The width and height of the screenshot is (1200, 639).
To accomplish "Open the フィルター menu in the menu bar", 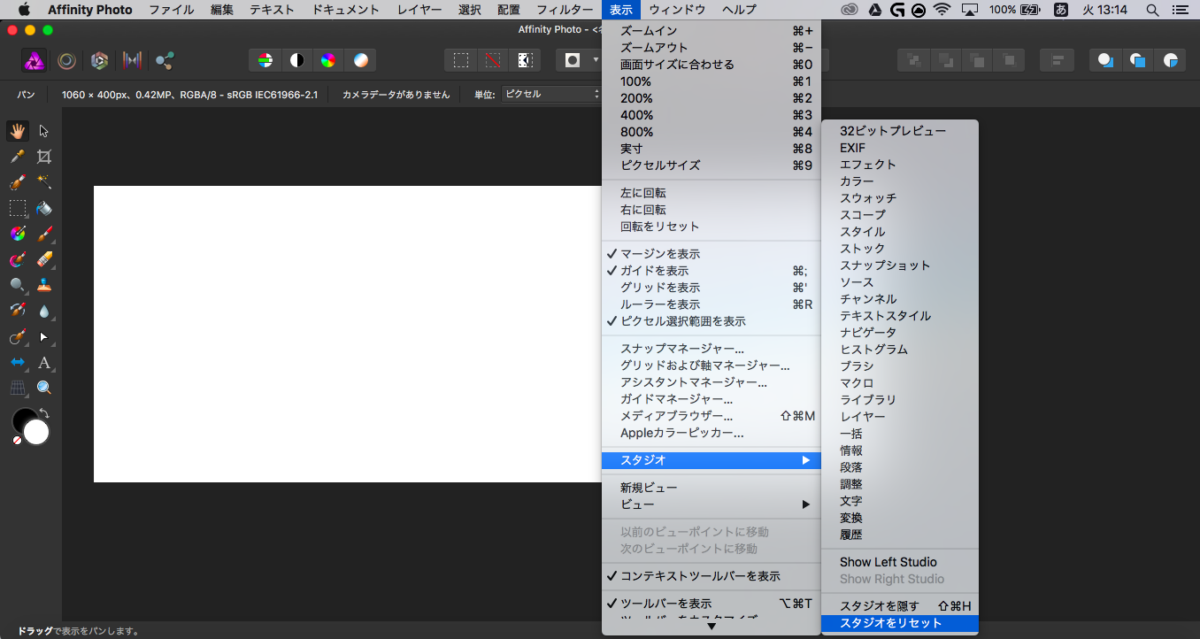I will click(x=564, y=10).
